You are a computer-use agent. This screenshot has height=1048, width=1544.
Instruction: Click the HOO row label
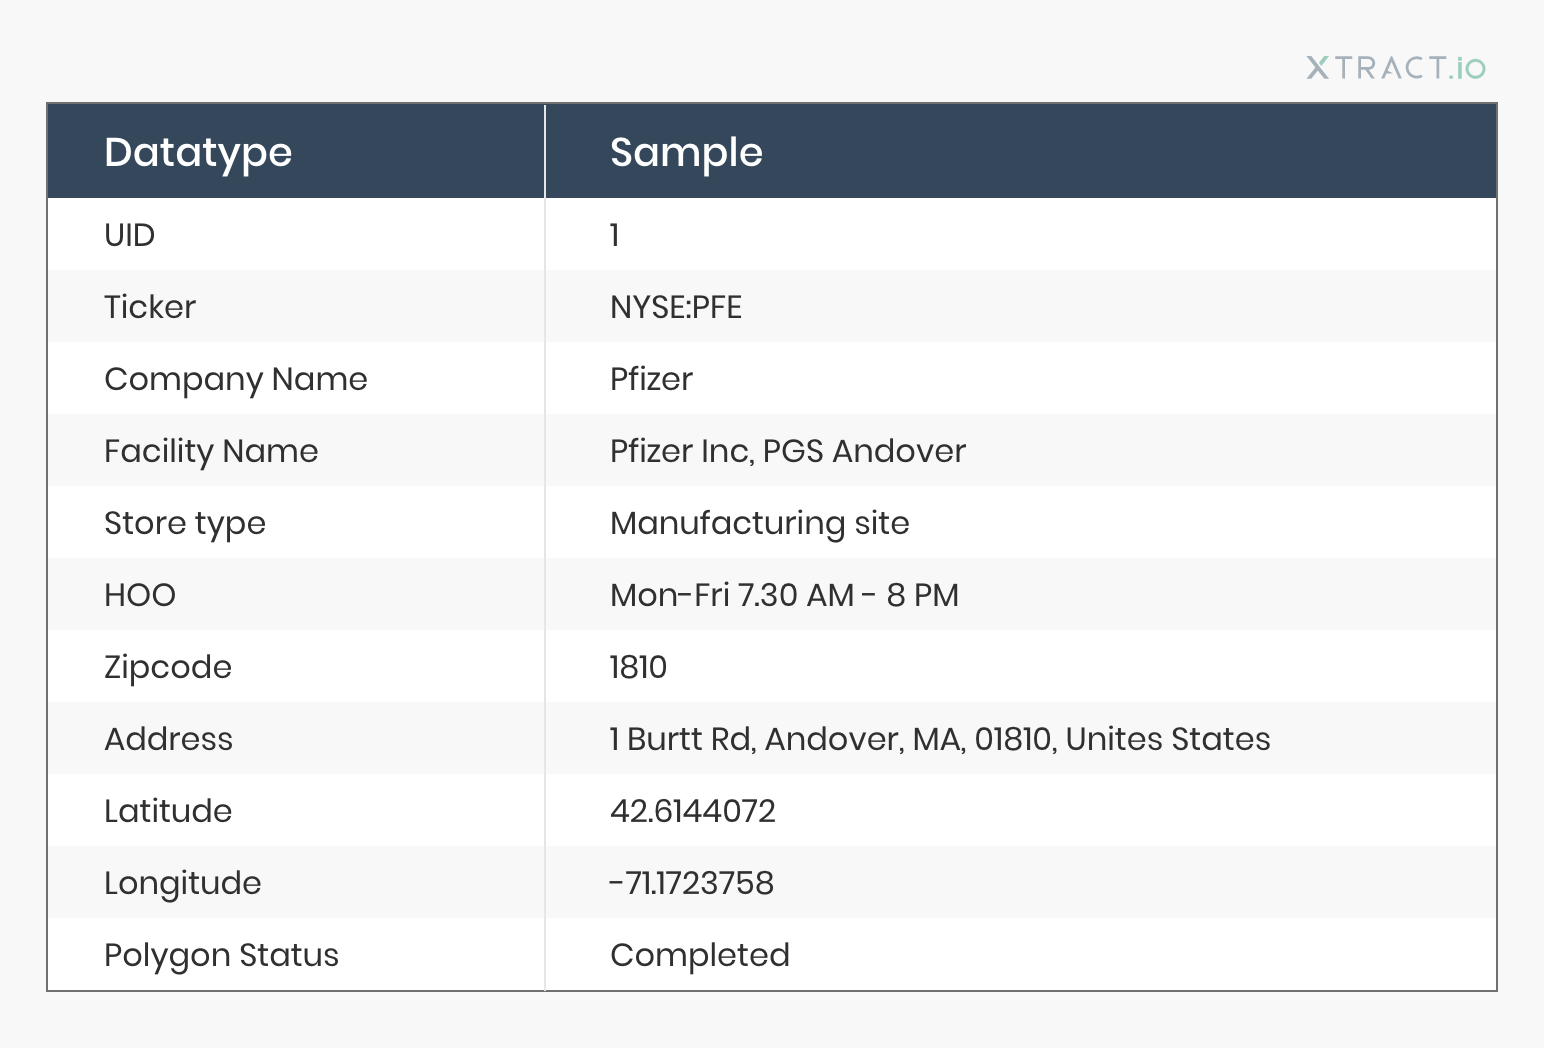pos(140,595)
